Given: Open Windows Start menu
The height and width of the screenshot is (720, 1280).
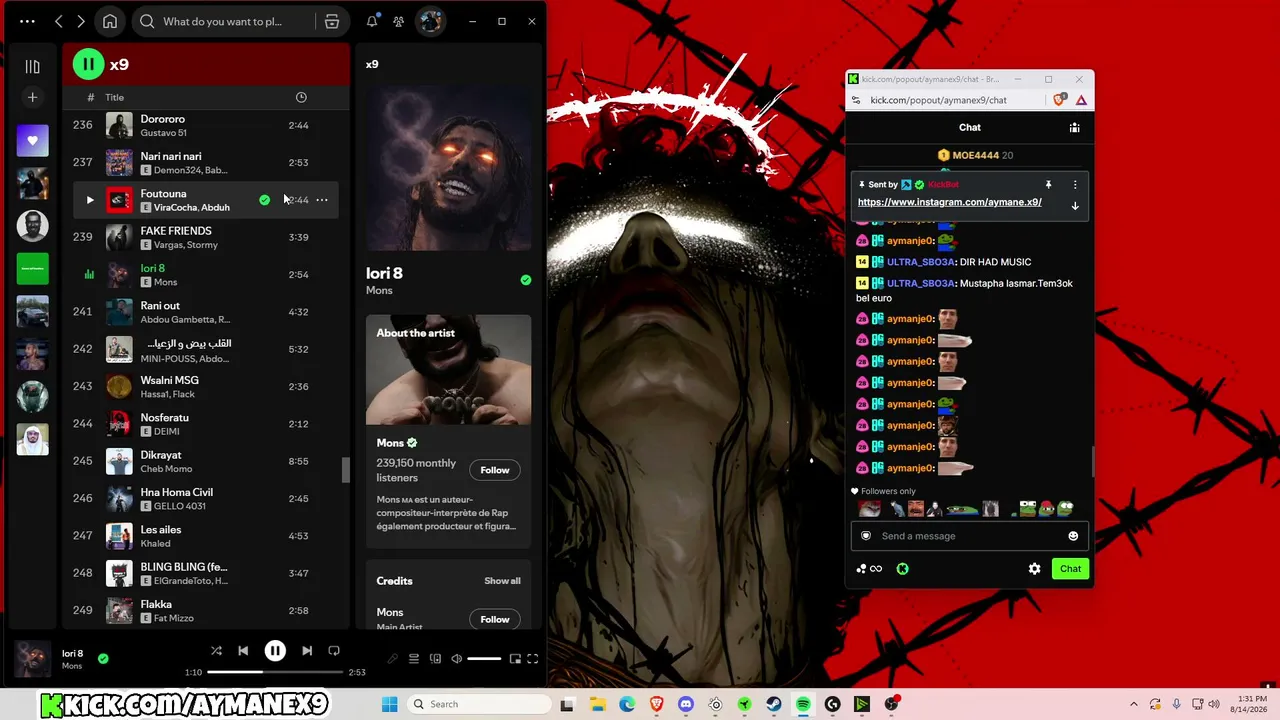Looking at the screenshot, I should coord(389,704).
